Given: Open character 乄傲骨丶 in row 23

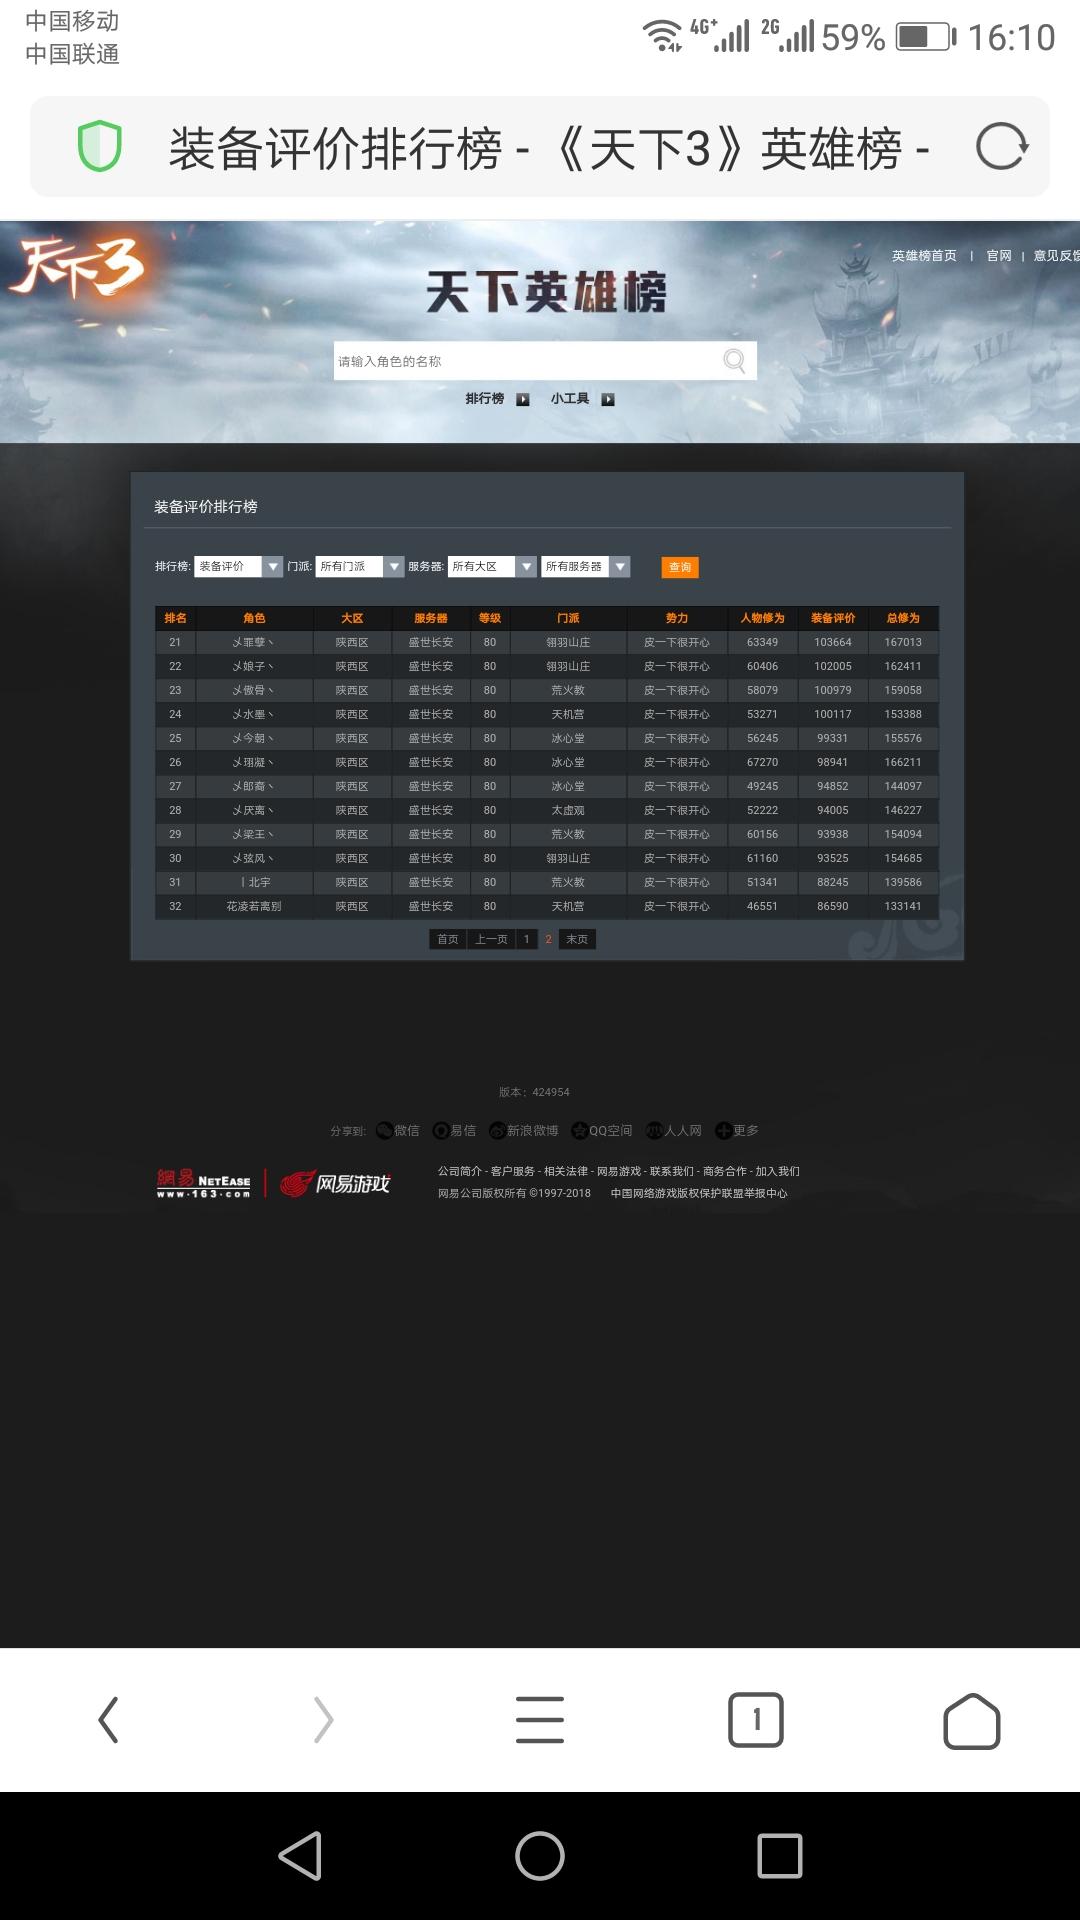Looking at the screenshot, I should click(253, 690).
